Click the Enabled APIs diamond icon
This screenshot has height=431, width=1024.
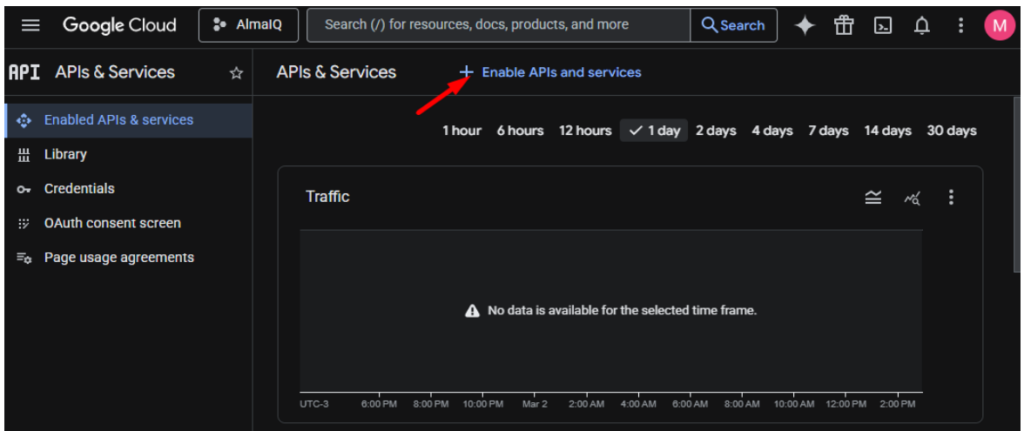tap(24, 121)
